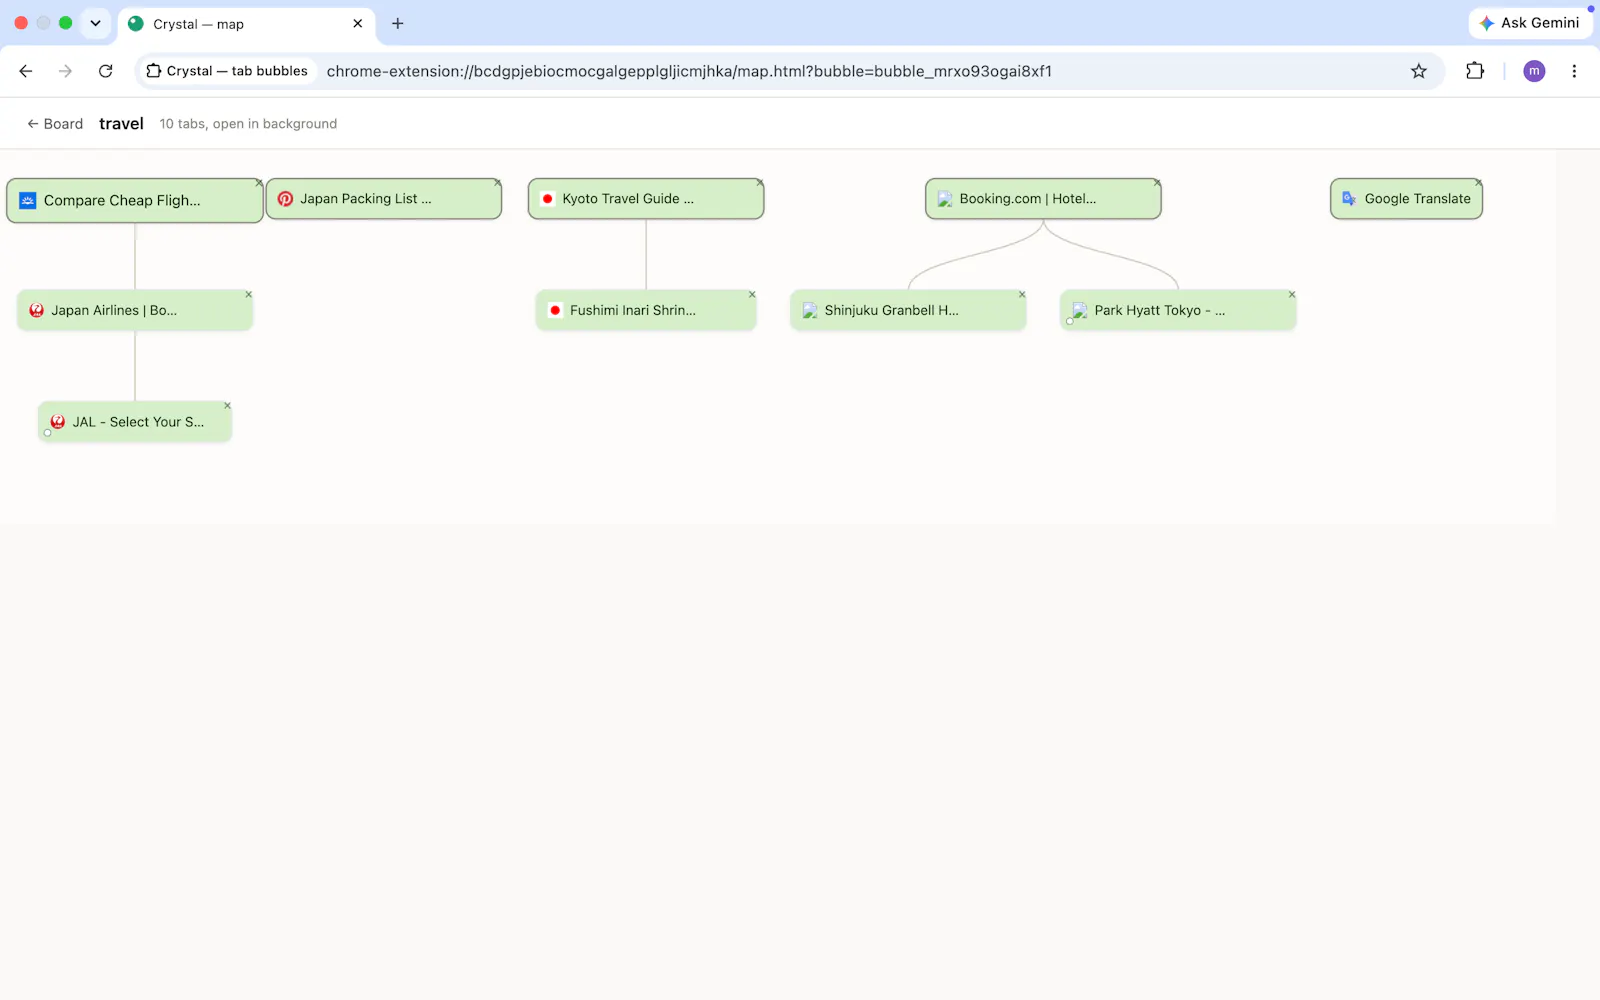Close the Kyoto Travel Guide bubble

[759, 183]
